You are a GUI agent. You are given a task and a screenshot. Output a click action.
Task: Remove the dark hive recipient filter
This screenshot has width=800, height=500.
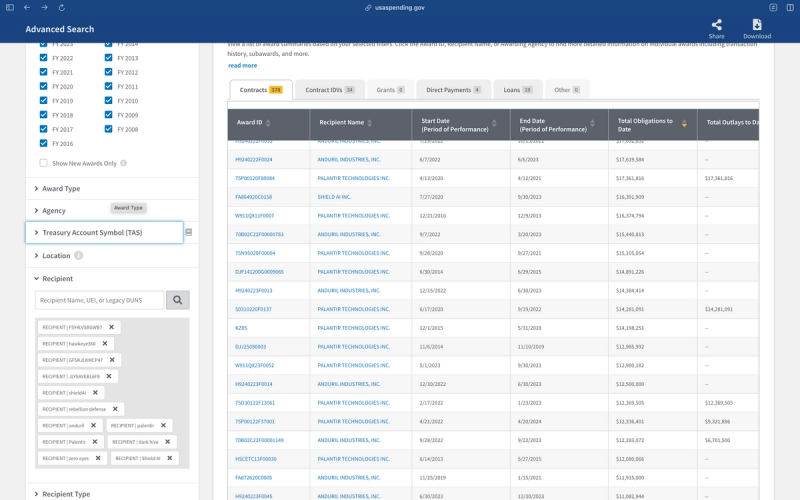tap(167, 441)
